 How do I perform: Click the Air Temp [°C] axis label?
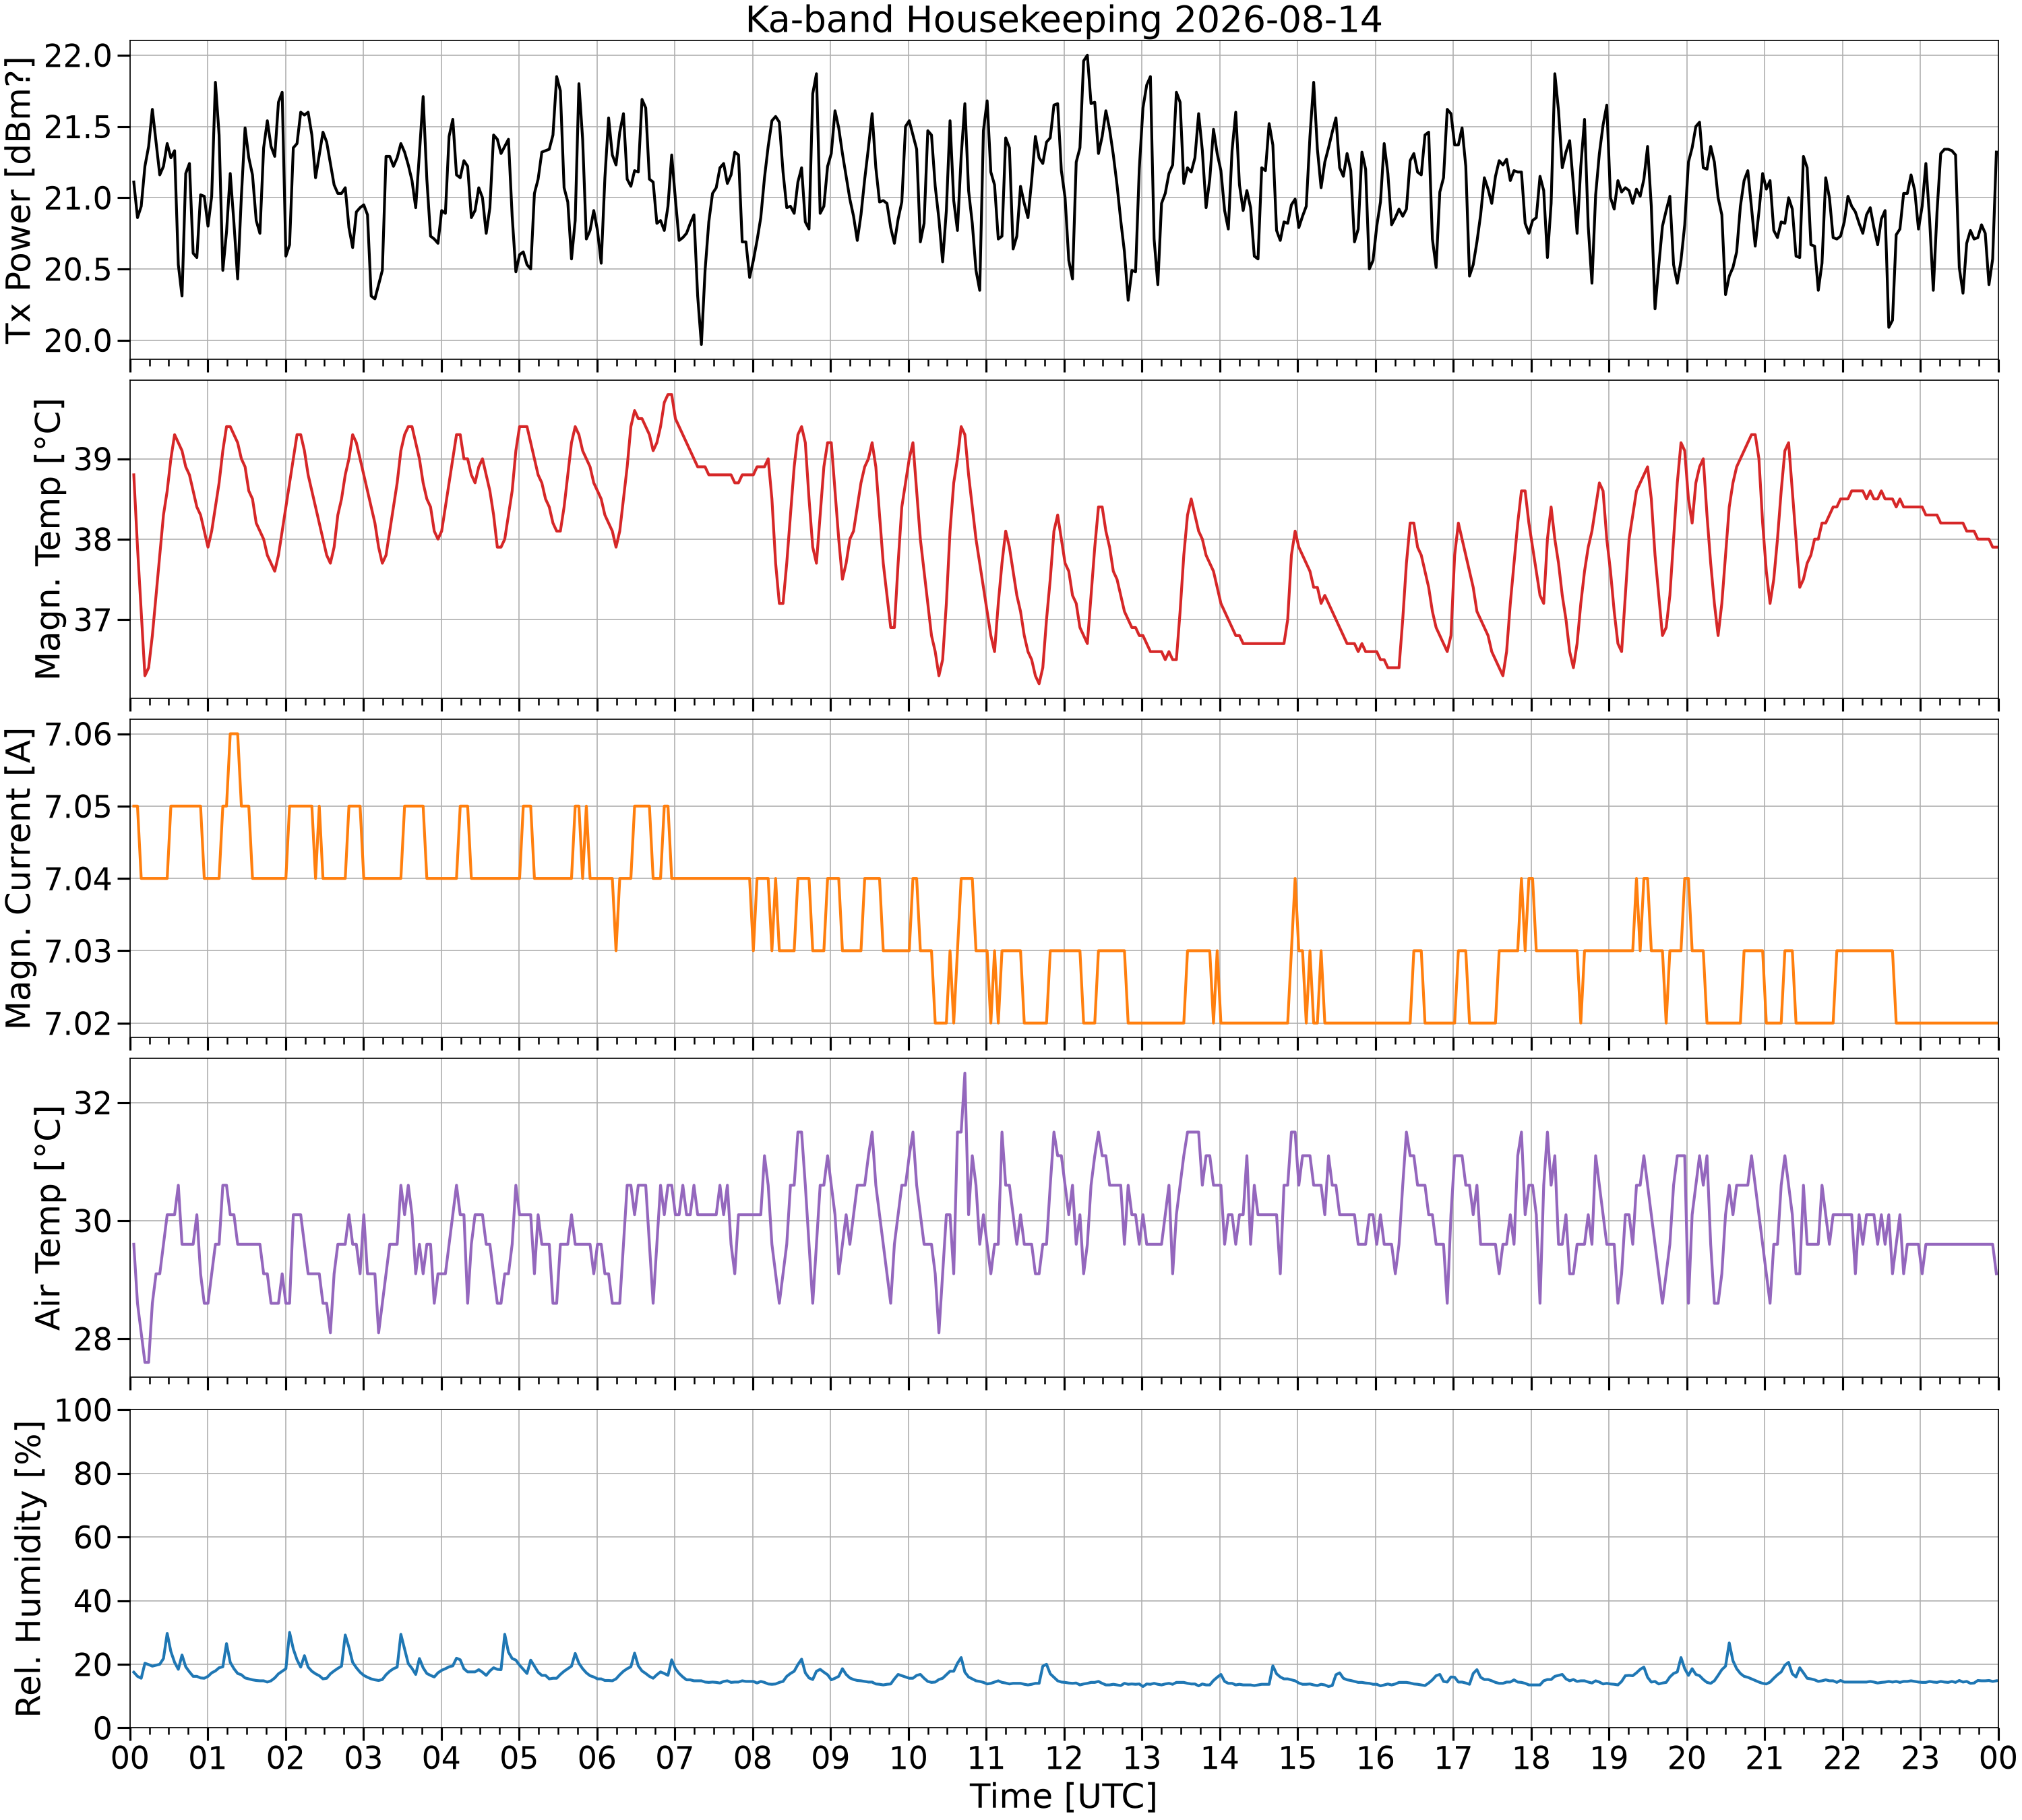(x=48, y=1217)
